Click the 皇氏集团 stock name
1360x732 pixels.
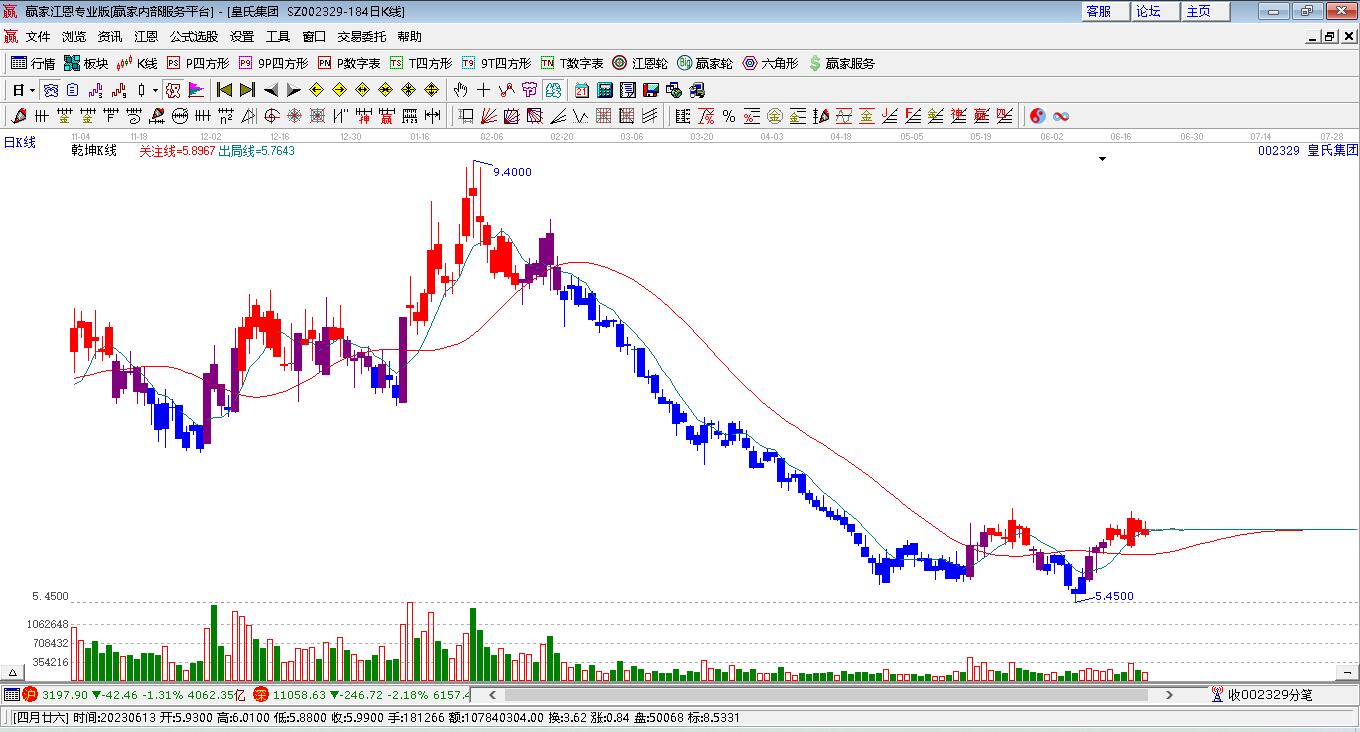coord(1333,151)
